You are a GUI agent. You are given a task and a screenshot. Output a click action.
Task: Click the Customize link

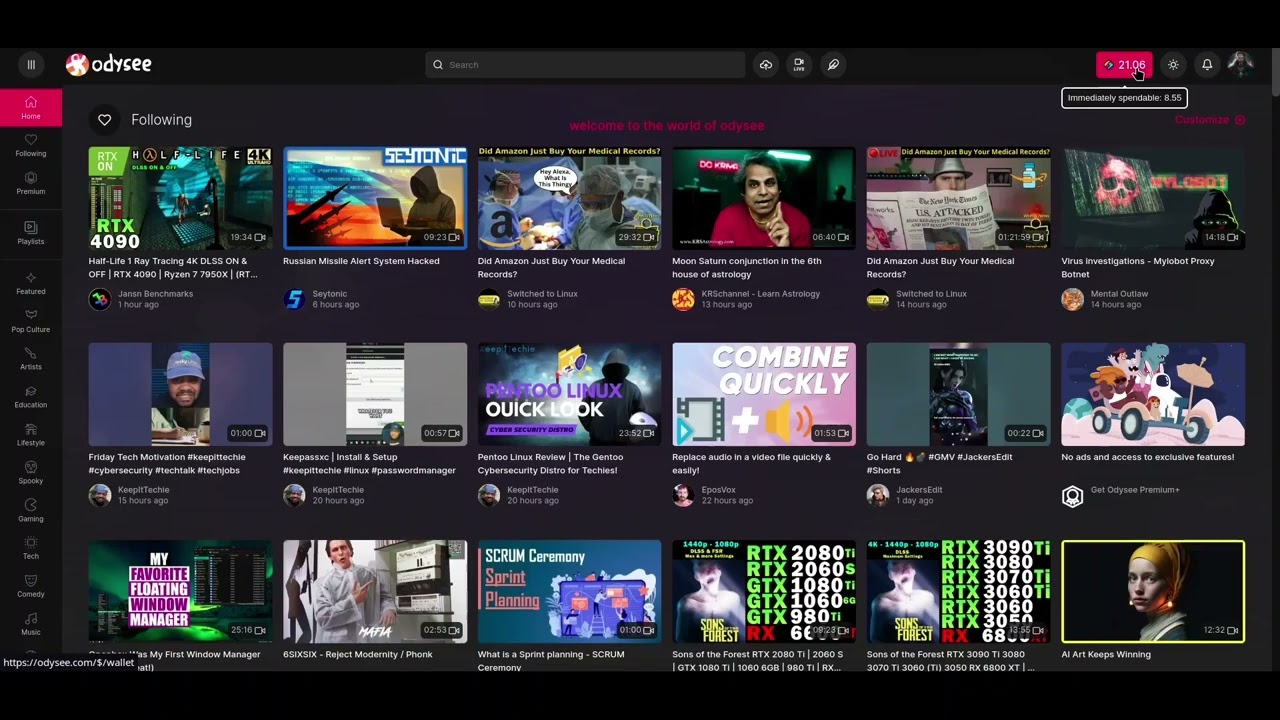[1210, 120]
